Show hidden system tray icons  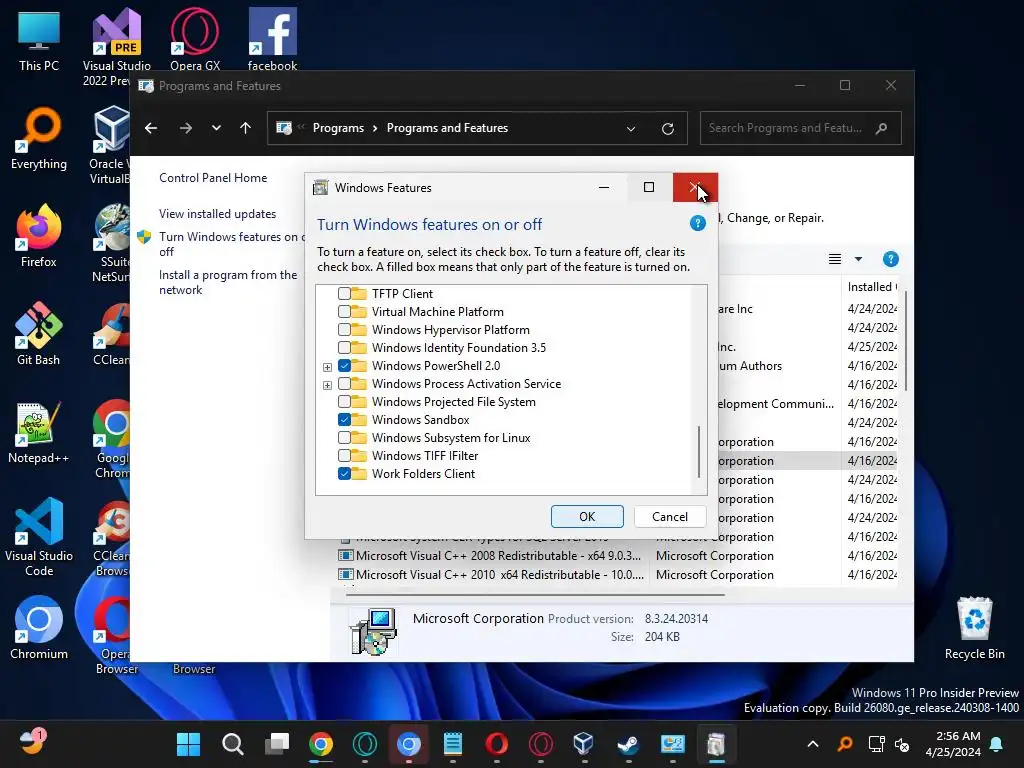click(x=813, y=744)
